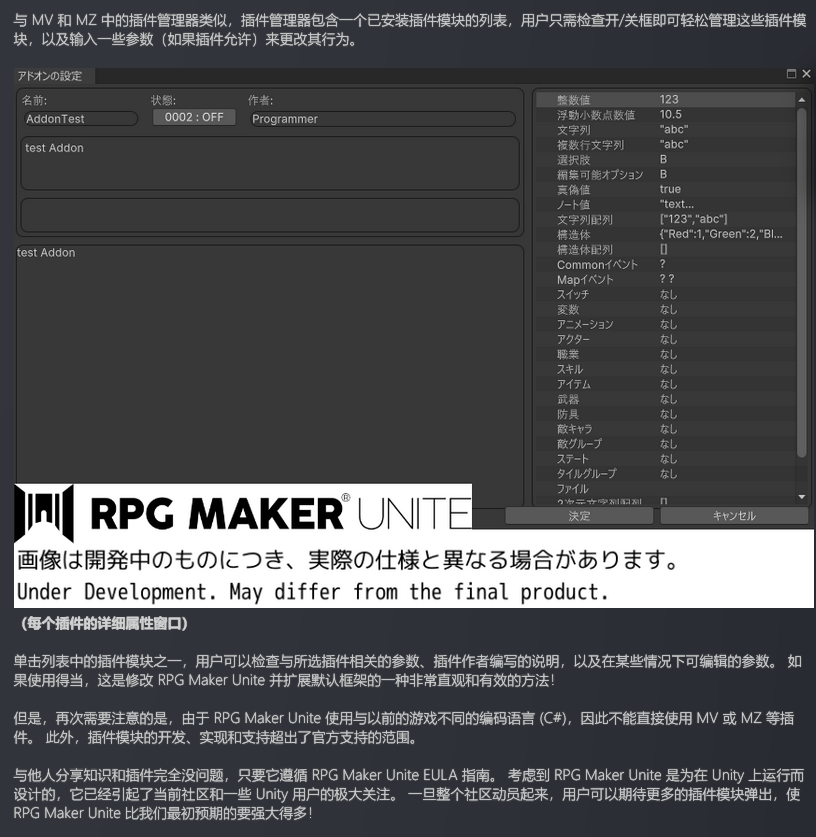Select the アニメーション parameter row
Viewport: 816px width, 837px height.
click(666, 323)
